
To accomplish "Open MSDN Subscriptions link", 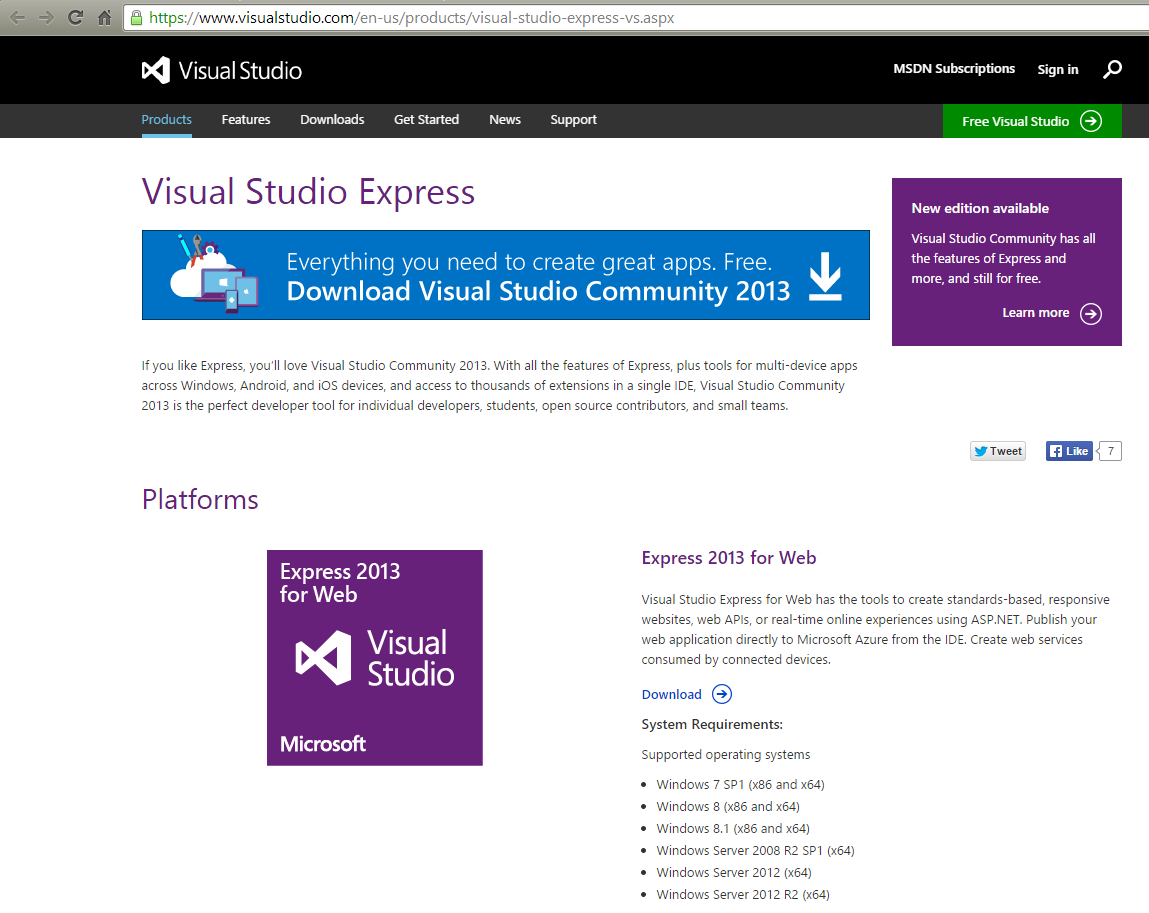I will click(x=954, y=69).
